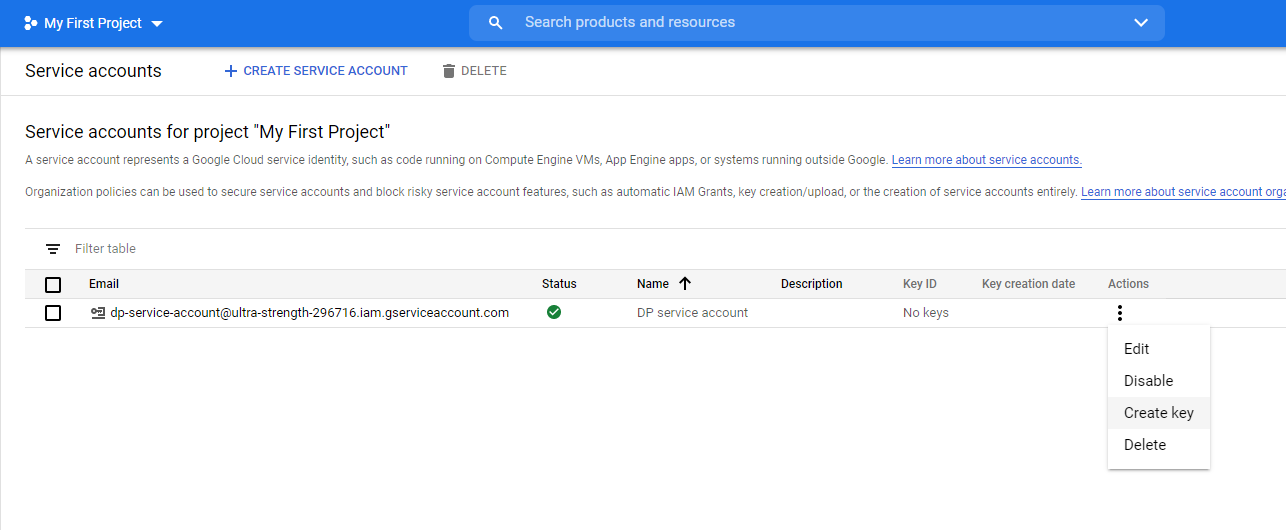This screenshot has height=530, width=1286.
Task: Open Learn more about service accounts link
Action: coord(987,160)
